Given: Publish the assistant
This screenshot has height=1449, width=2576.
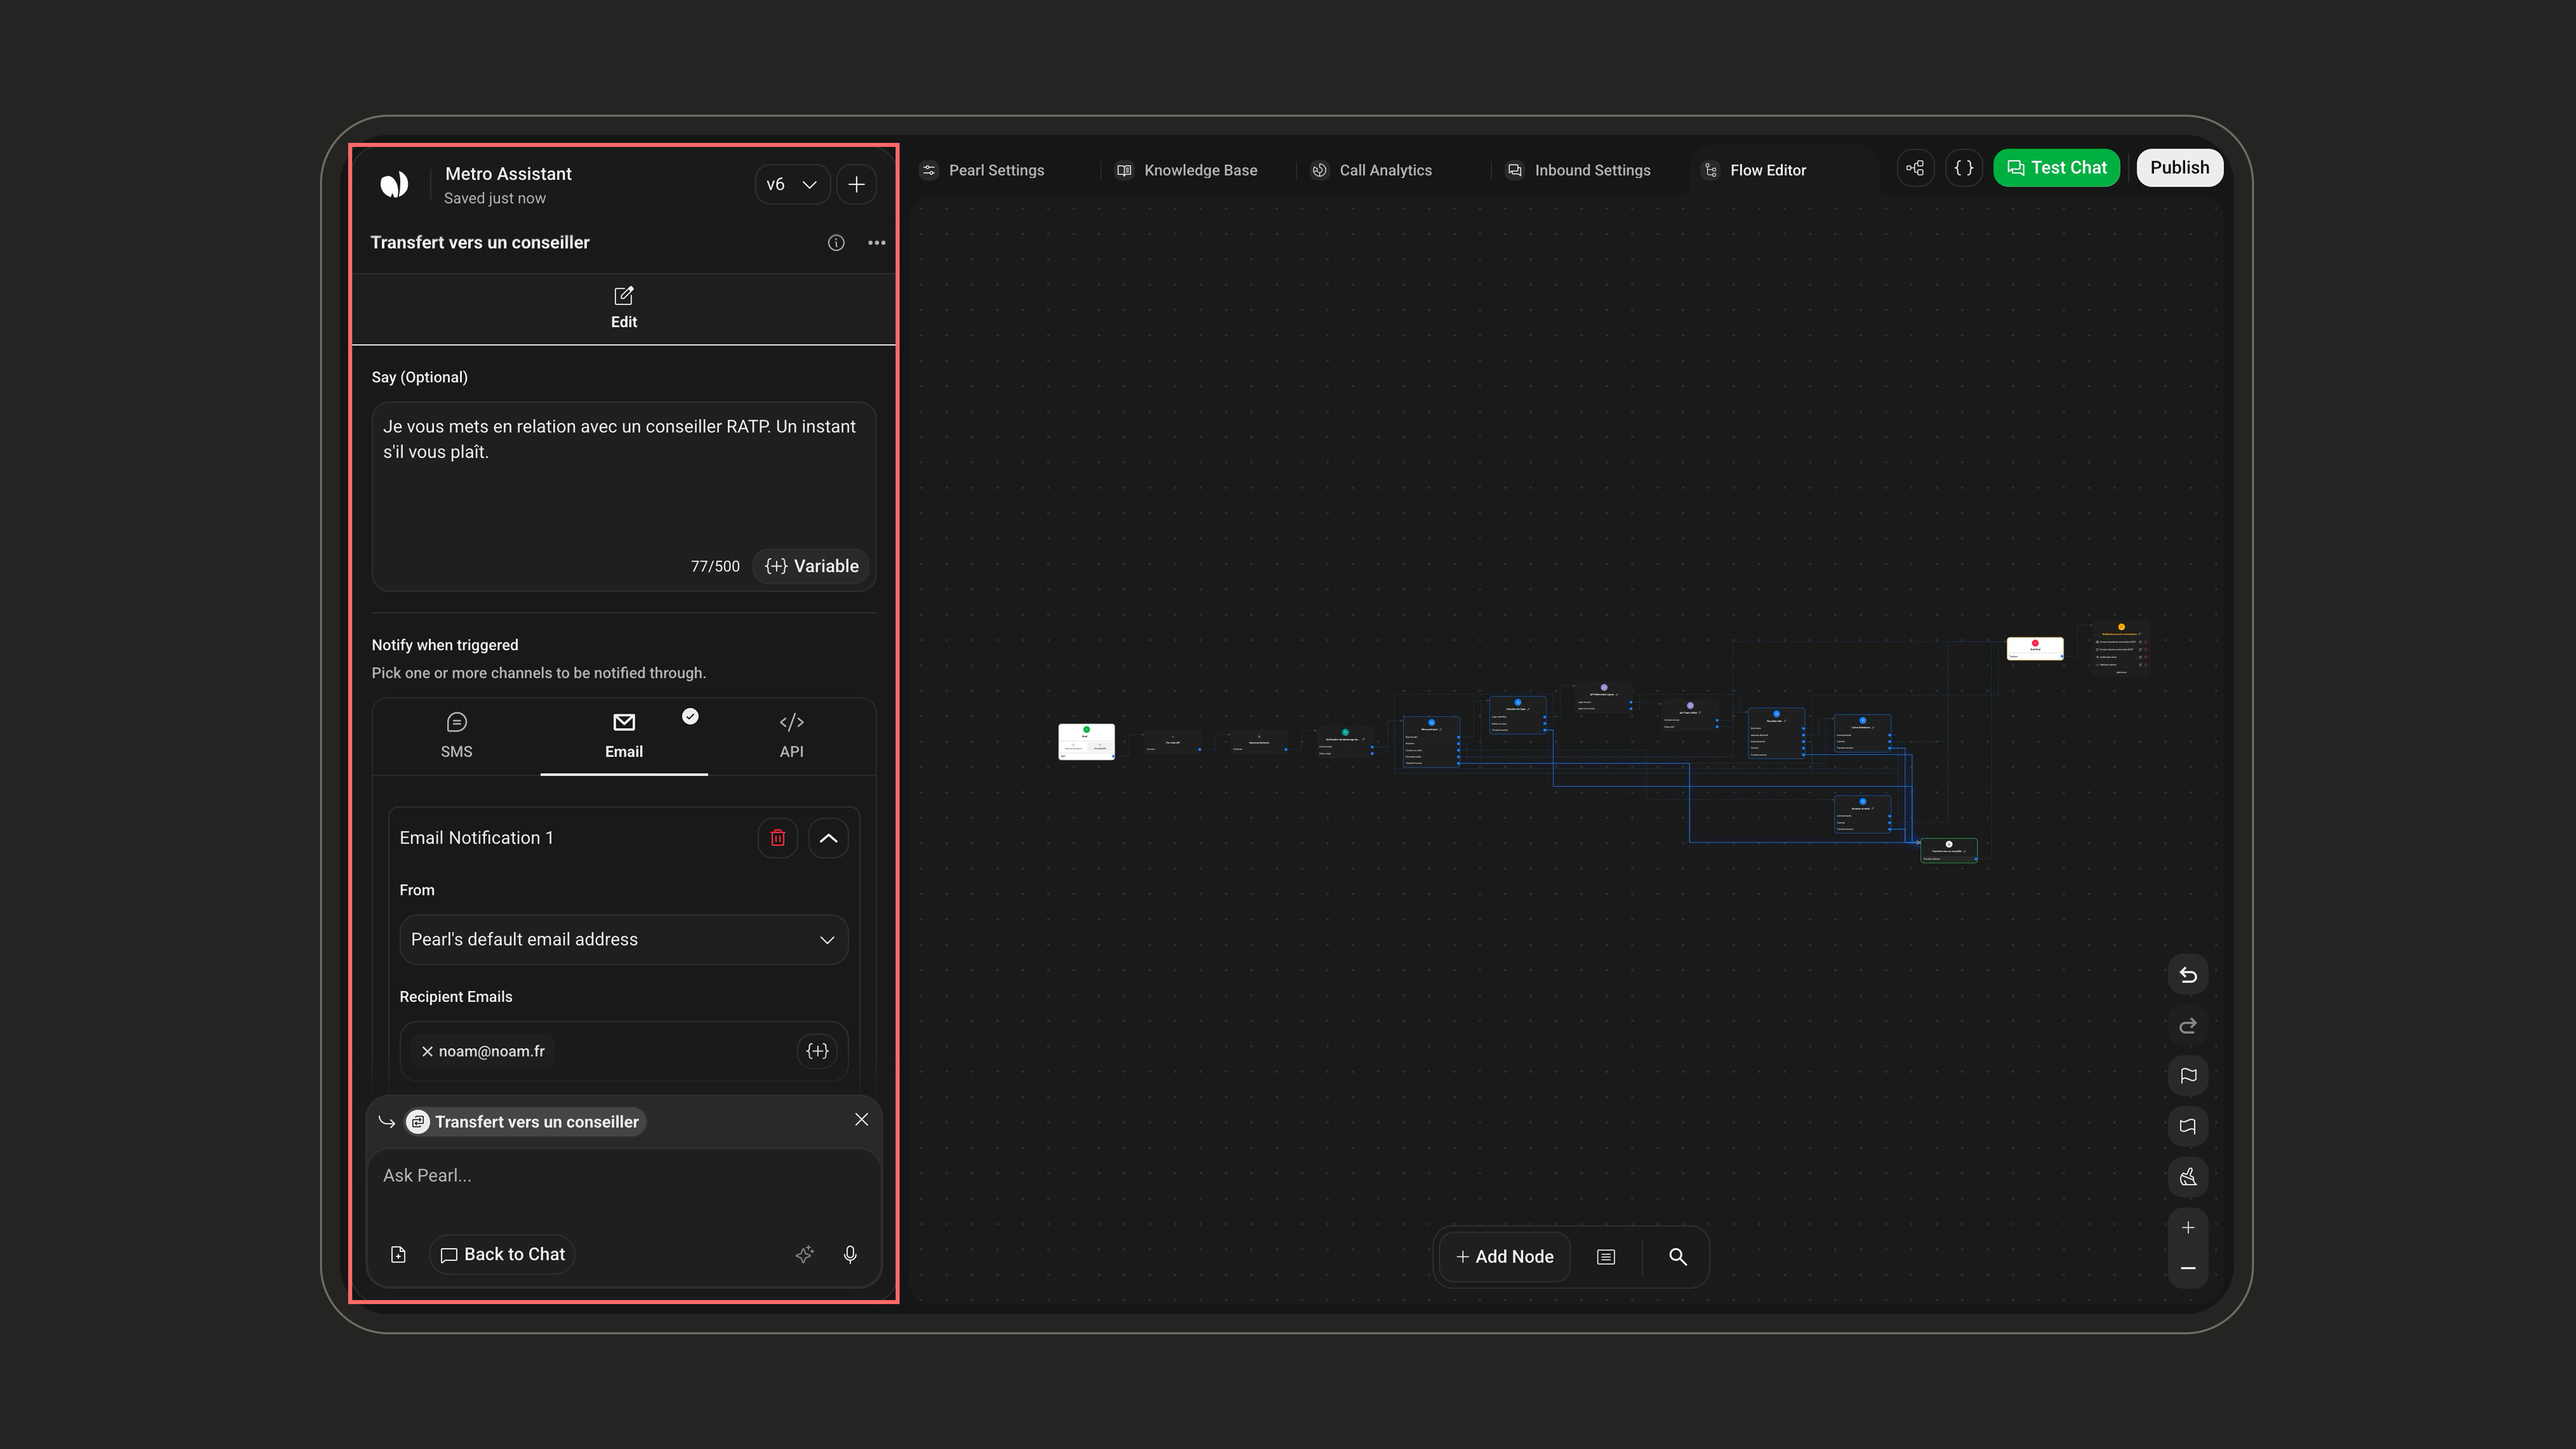Looking at the screenshot, I should (x=2180, y=168).
